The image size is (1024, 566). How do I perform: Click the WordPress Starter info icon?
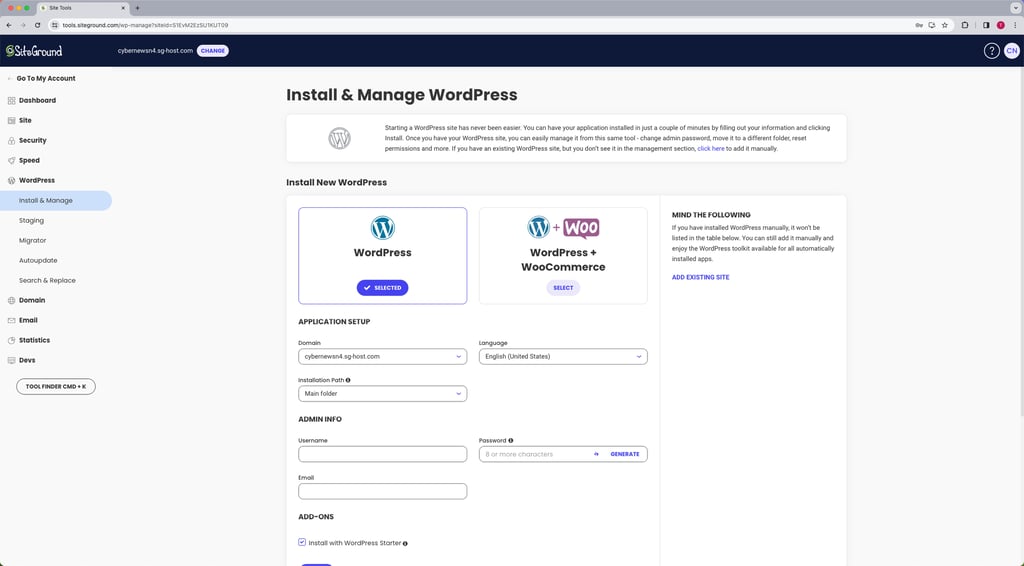(x=406, y=544)
